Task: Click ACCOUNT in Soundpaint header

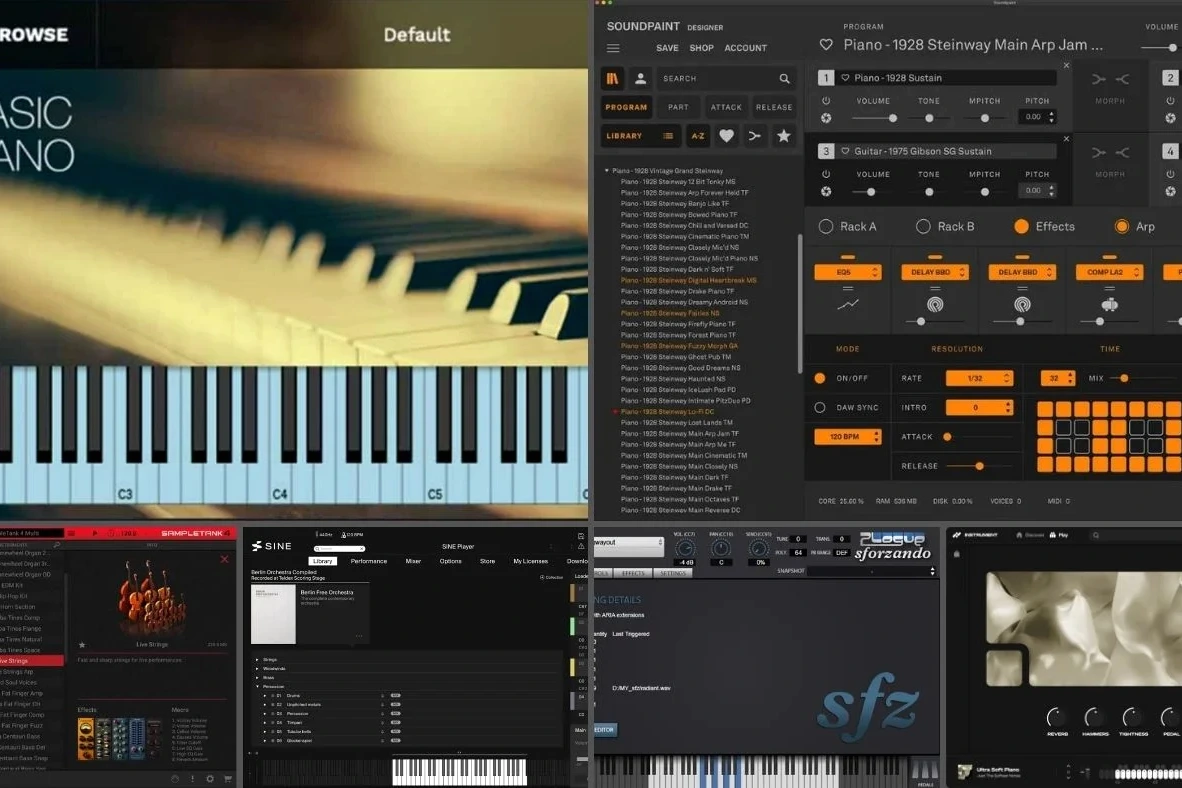Action: coord(746,48)
